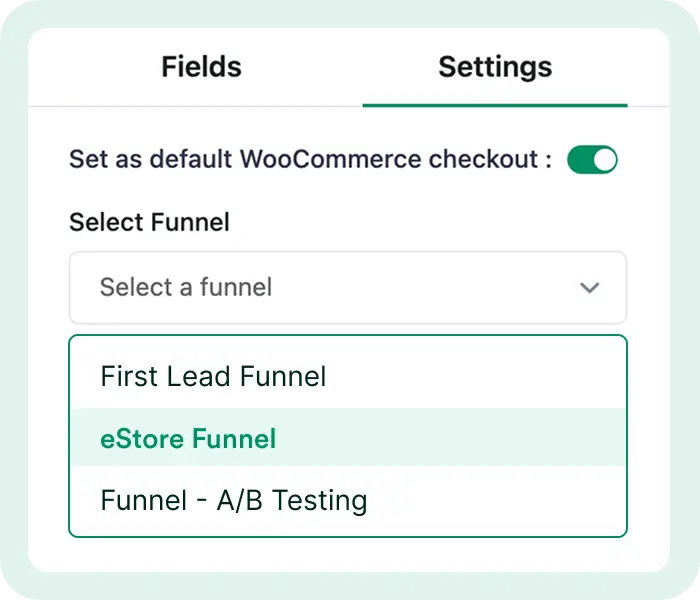
Task: Click the green-highlighted row in funnel list
Action: pos(347,438)
